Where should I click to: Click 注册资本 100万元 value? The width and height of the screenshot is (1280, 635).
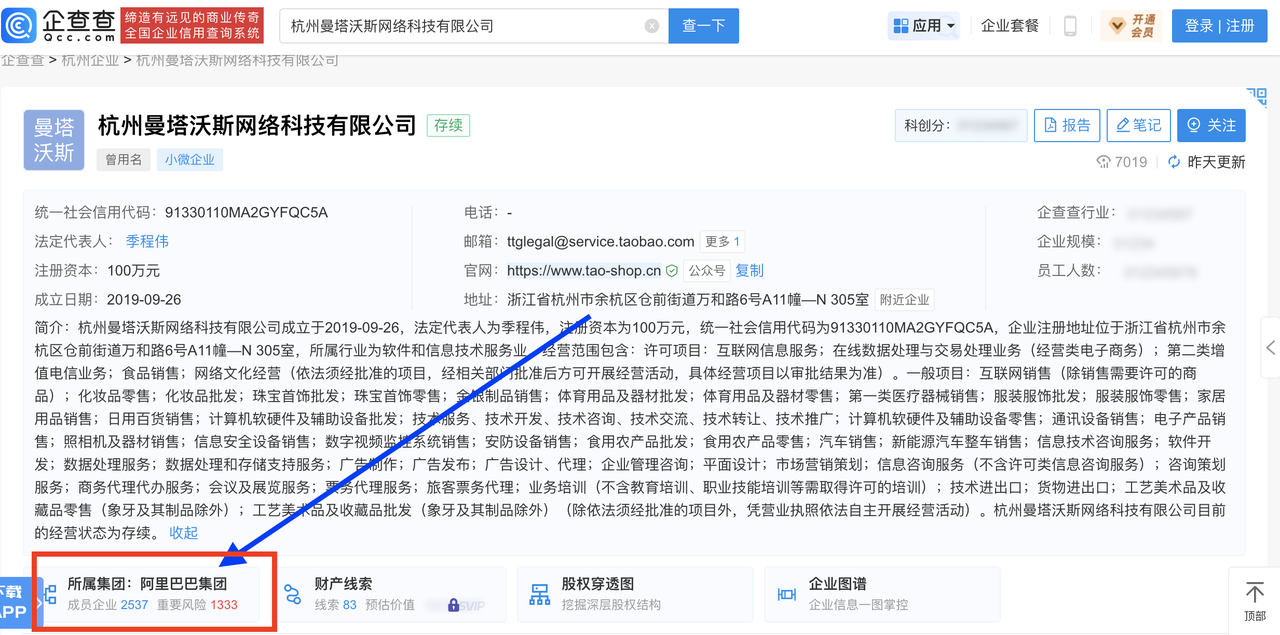point(133,270)
